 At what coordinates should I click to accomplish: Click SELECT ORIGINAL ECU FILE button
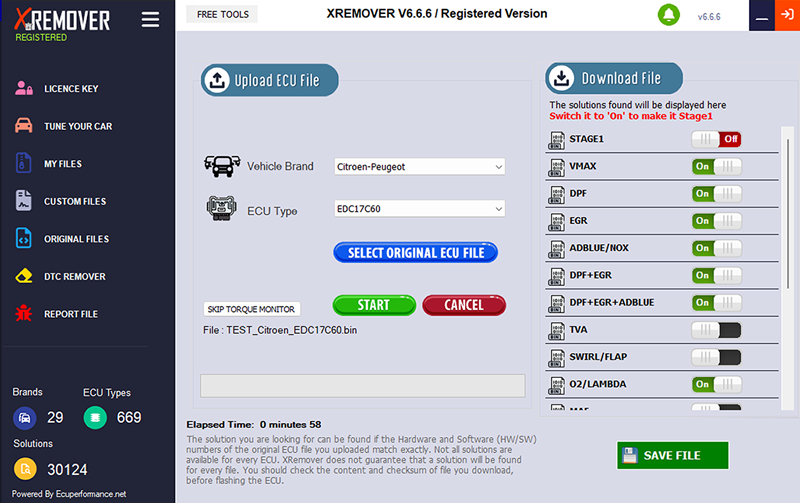415,253
